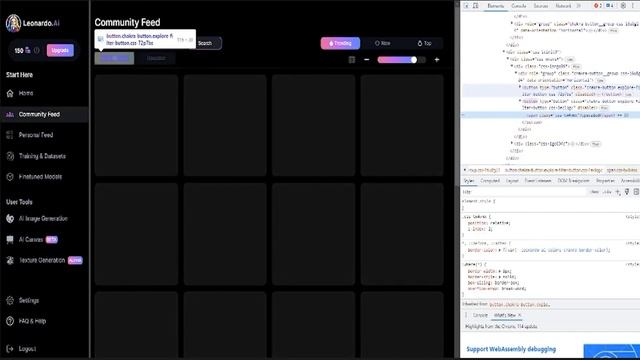Click the plus zoom-in button
This screenshot has height=360, width=640.
437,60
